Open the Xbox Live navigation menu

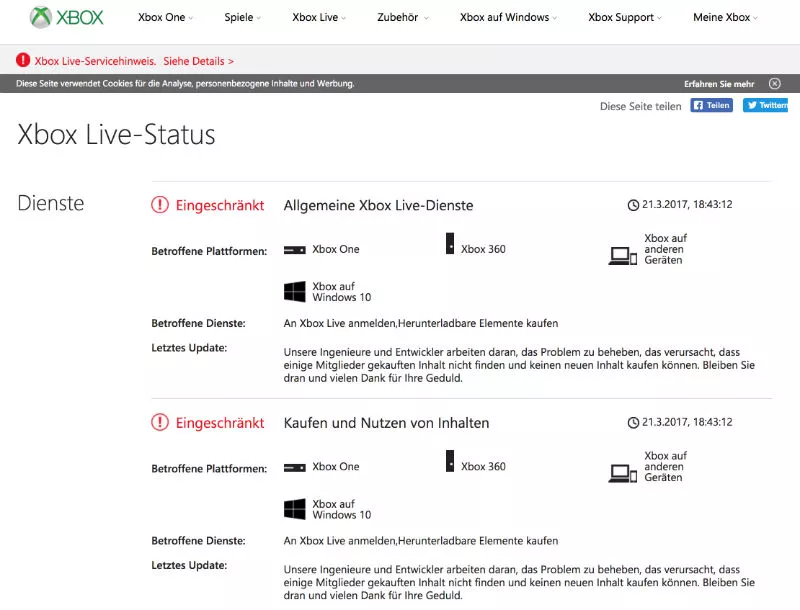click(319, 17)
